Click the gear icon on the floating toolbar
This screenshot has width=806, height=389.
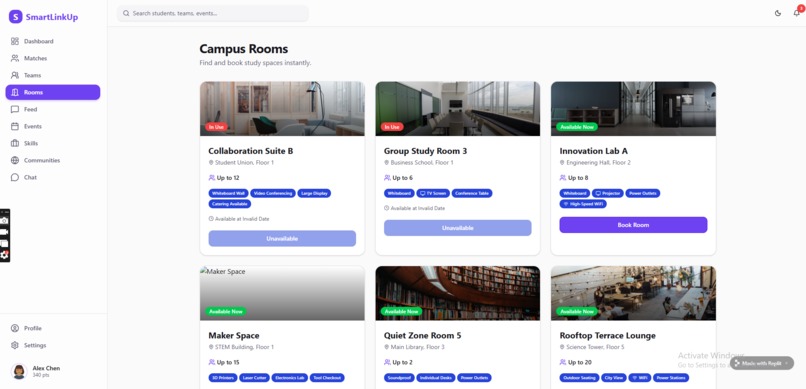4,255
